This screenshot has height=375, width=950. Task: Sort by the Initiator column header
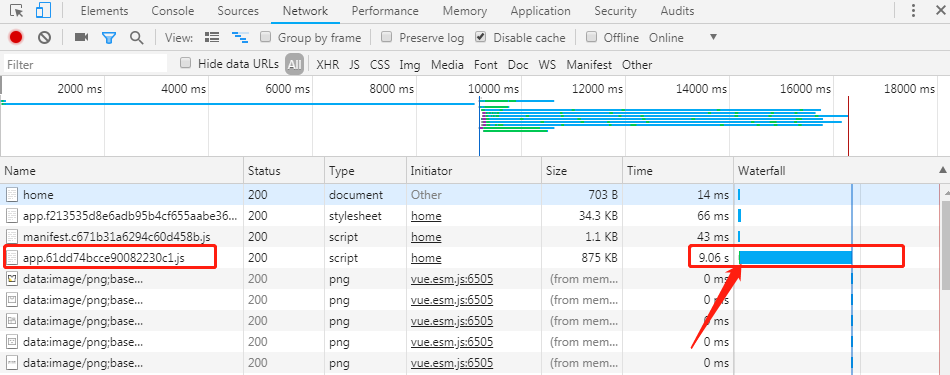[x=474, y=171]
